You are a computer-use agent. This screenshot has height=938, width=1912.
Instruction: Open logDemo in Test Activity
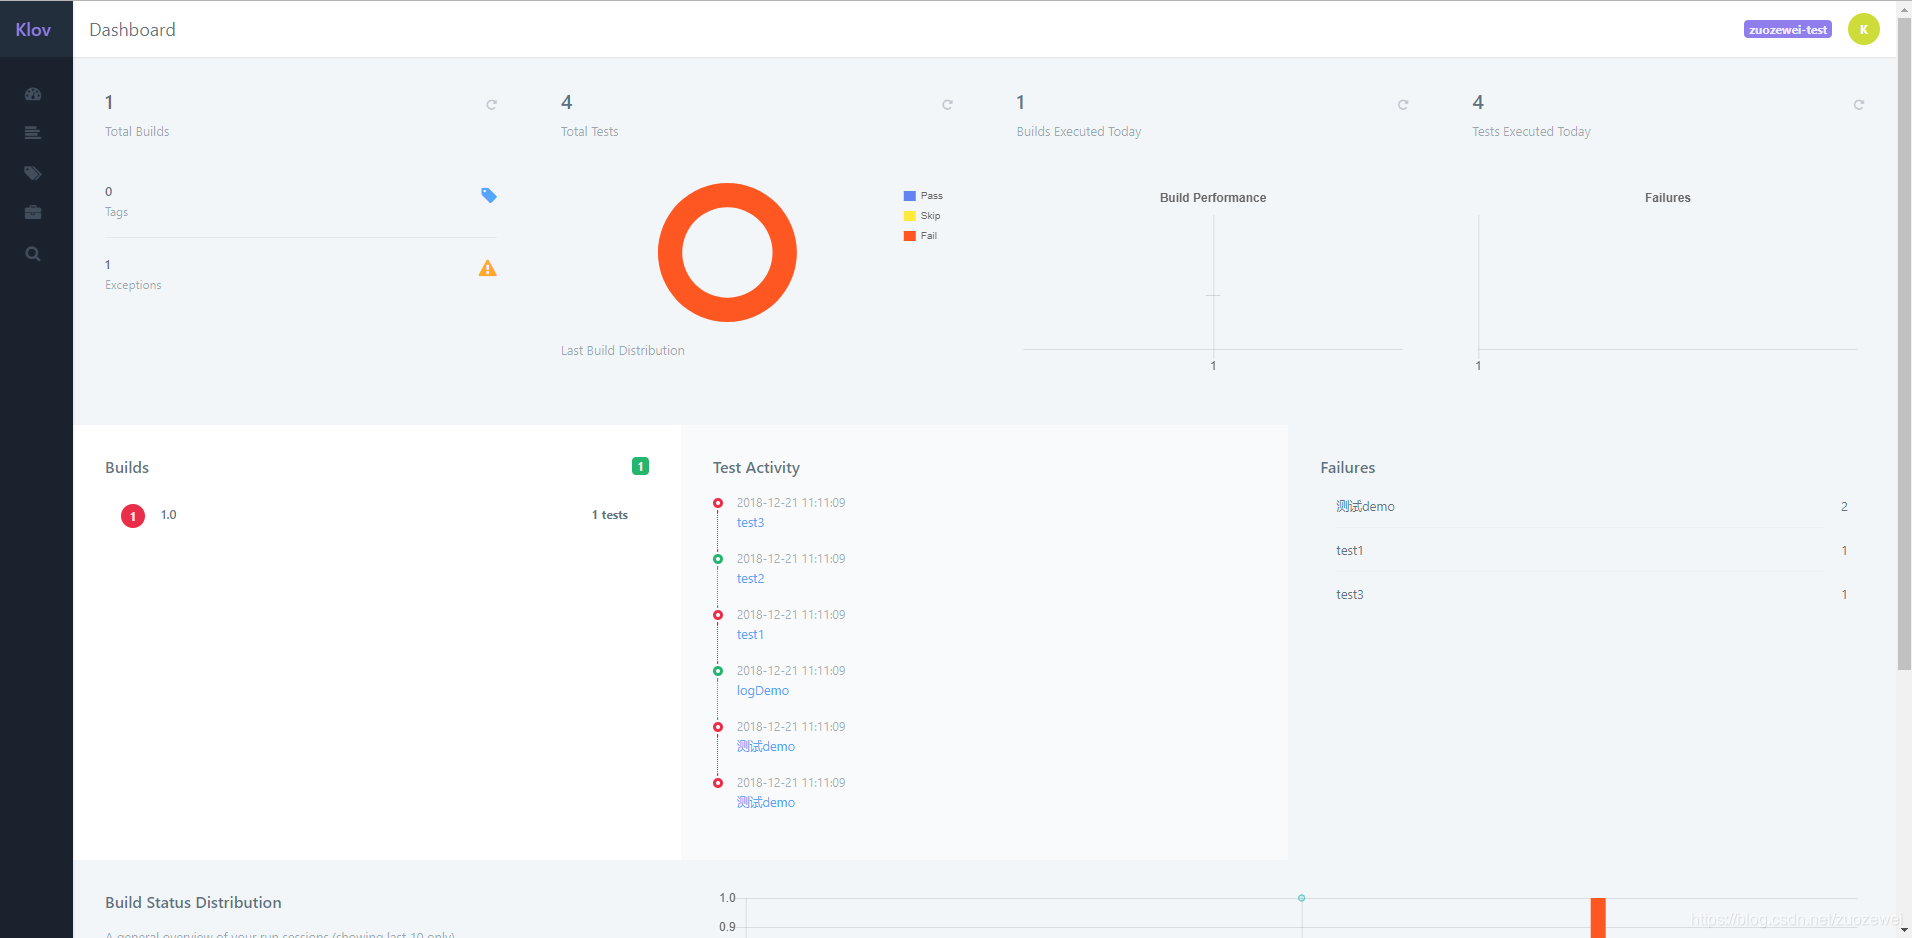[763, 691]
